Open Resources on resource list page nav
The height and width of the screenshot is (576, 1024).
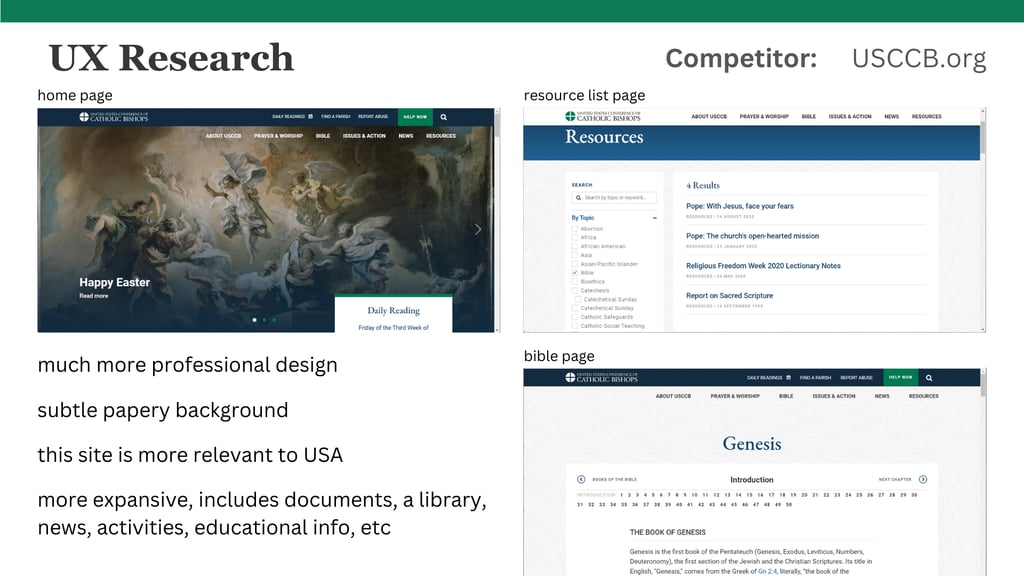tap(927, 116)
